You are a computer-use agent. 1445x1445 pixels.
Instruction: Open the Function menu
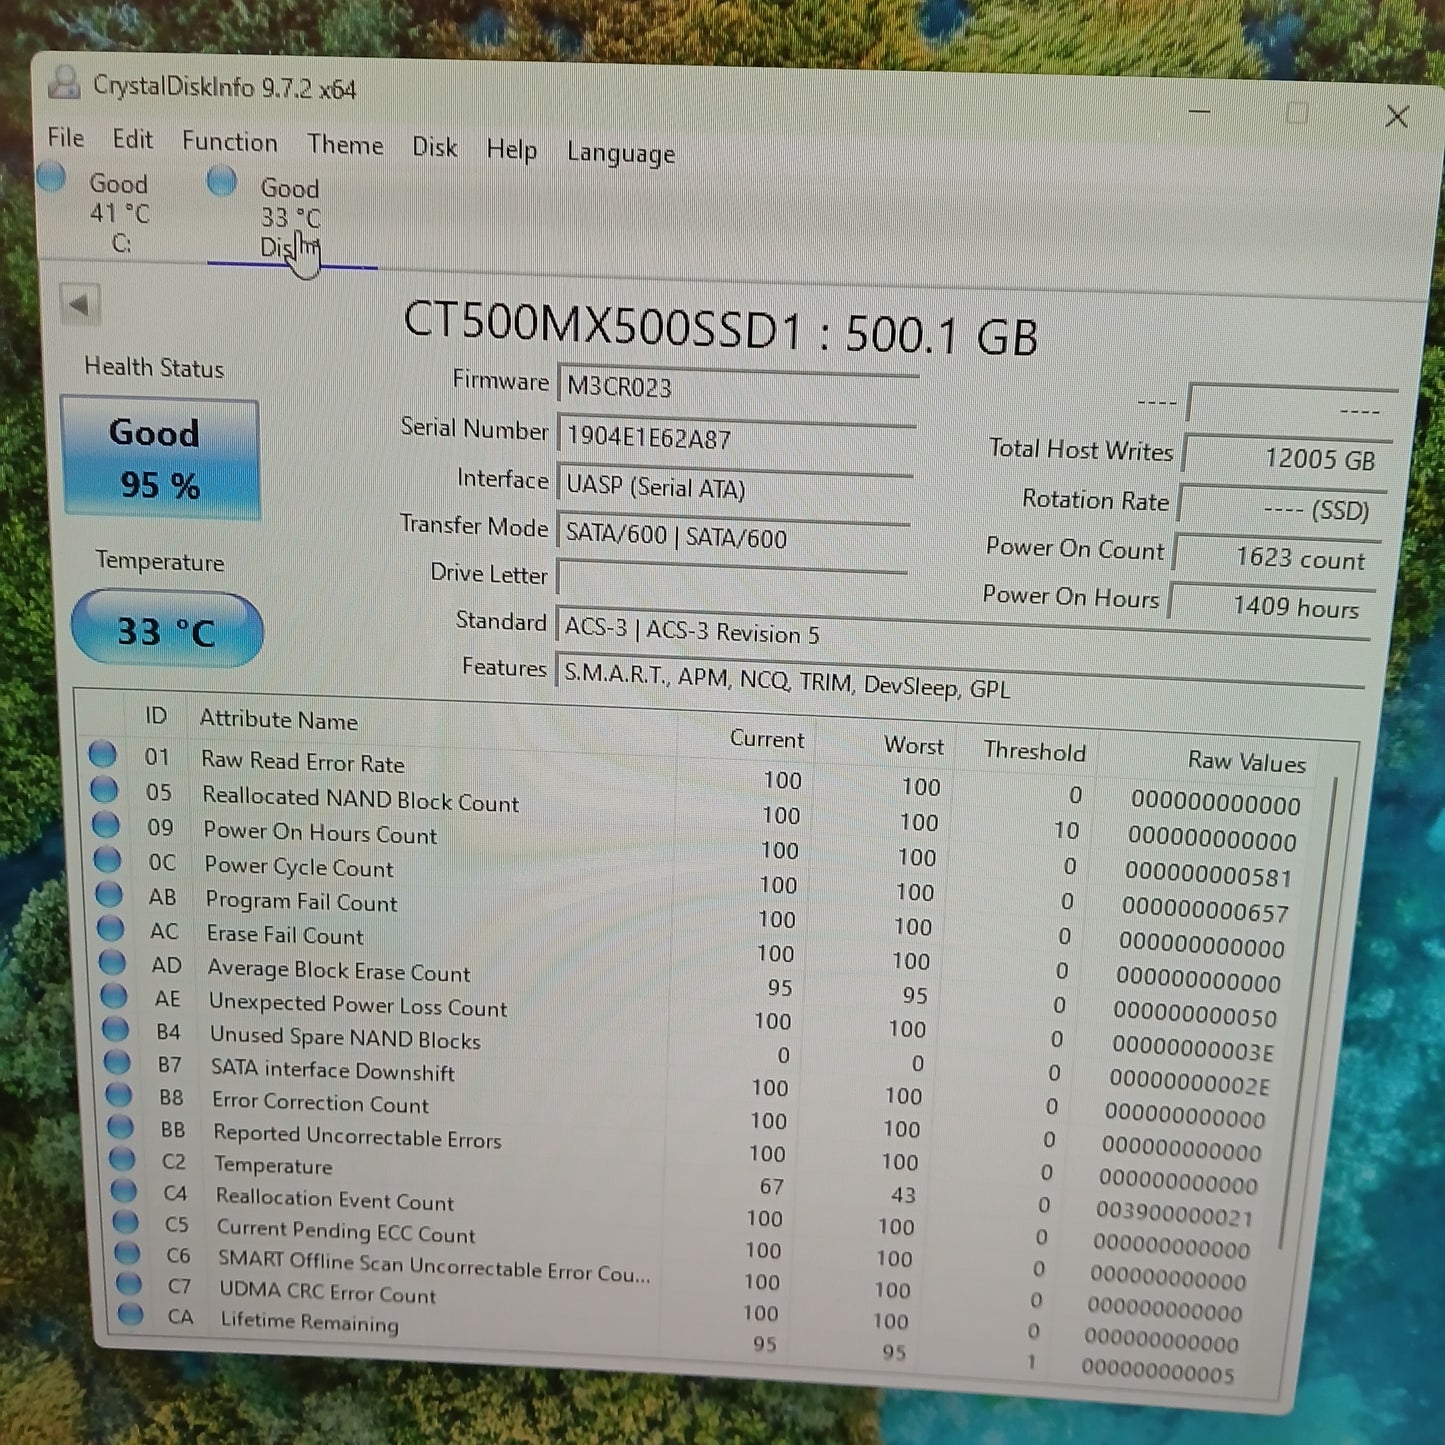(x=229, y=142)
